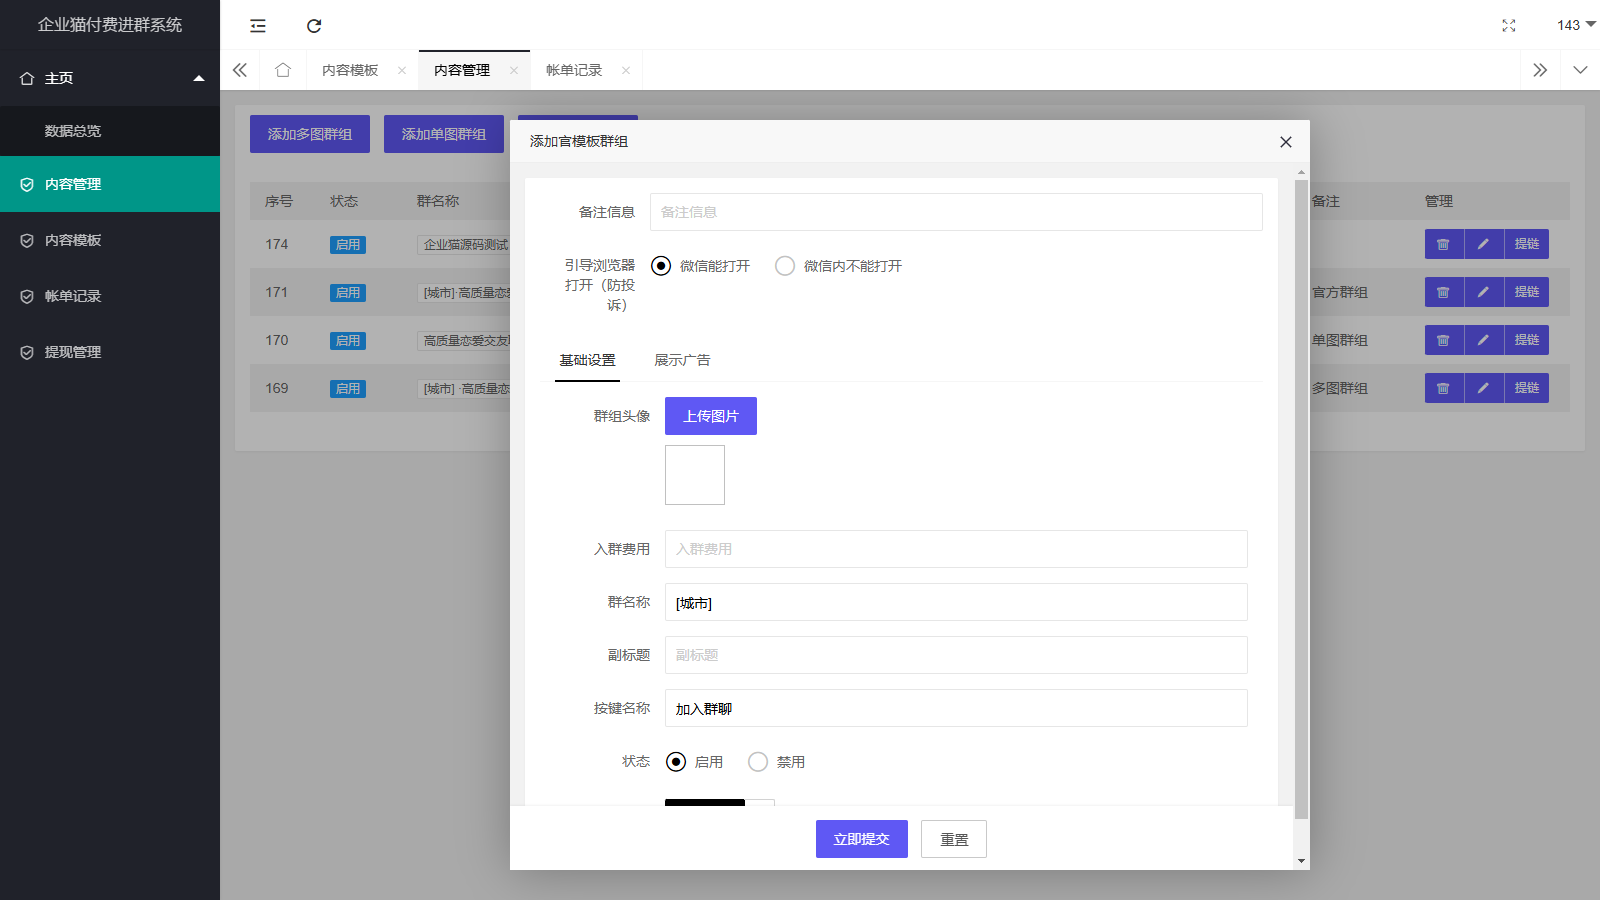Open the tab options chevron dropdown
This screenshot has height=900, width=1600.
coord(1580,70)
